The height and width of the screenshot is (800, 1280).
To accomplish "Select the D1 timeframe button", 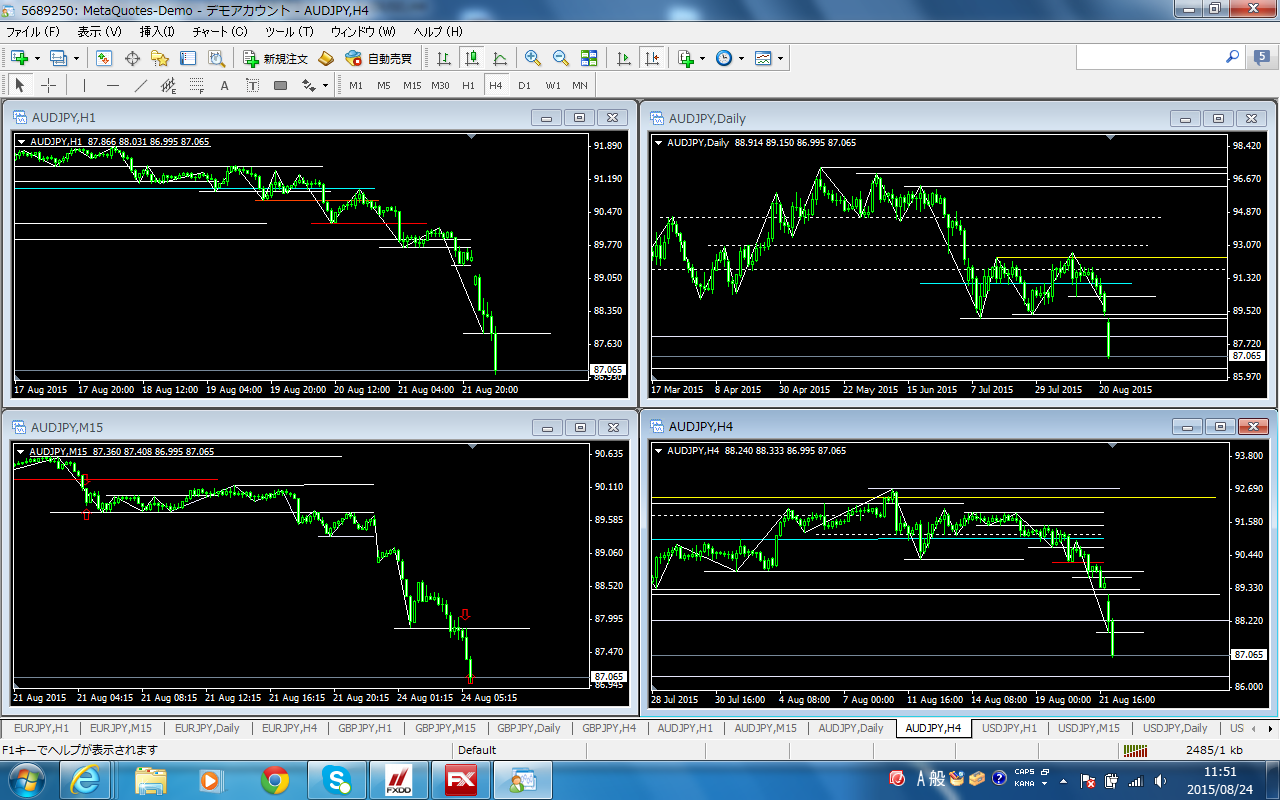I will pyautogui.click(x=524, y=86).
